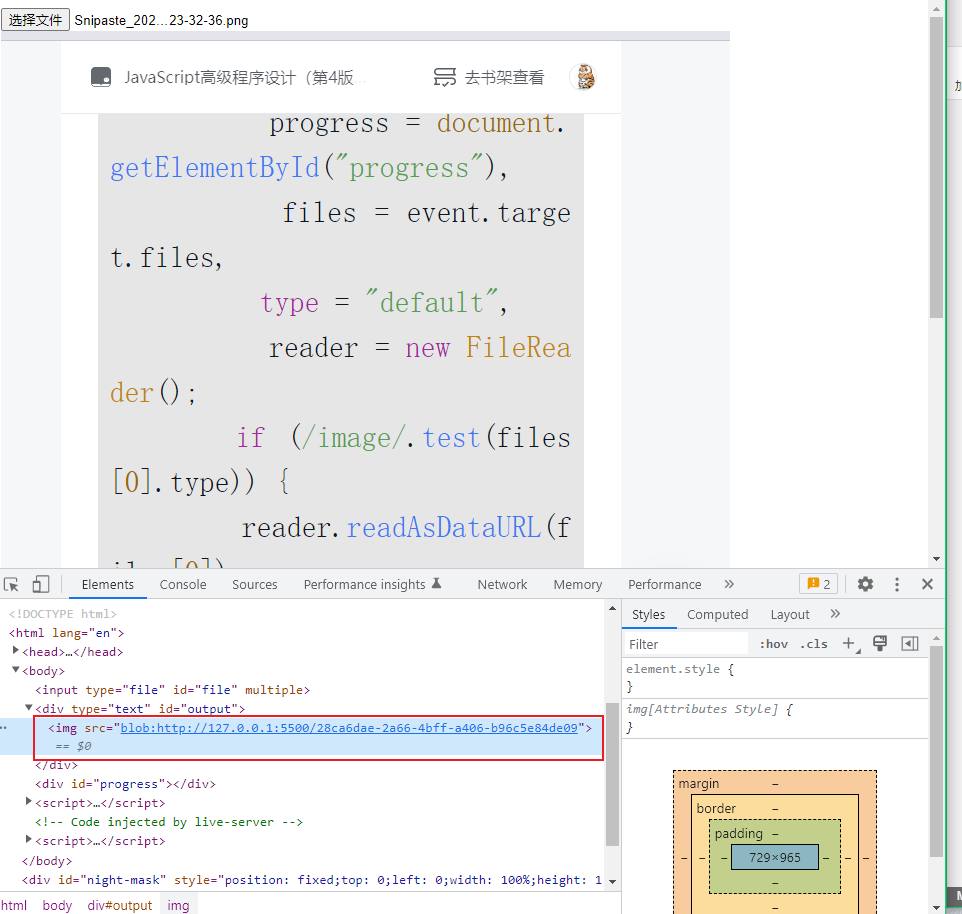This screenshot has width=962, height=914.
Task: Collapse the body element node
Action: pyautogui.click(x=16, y=670)
